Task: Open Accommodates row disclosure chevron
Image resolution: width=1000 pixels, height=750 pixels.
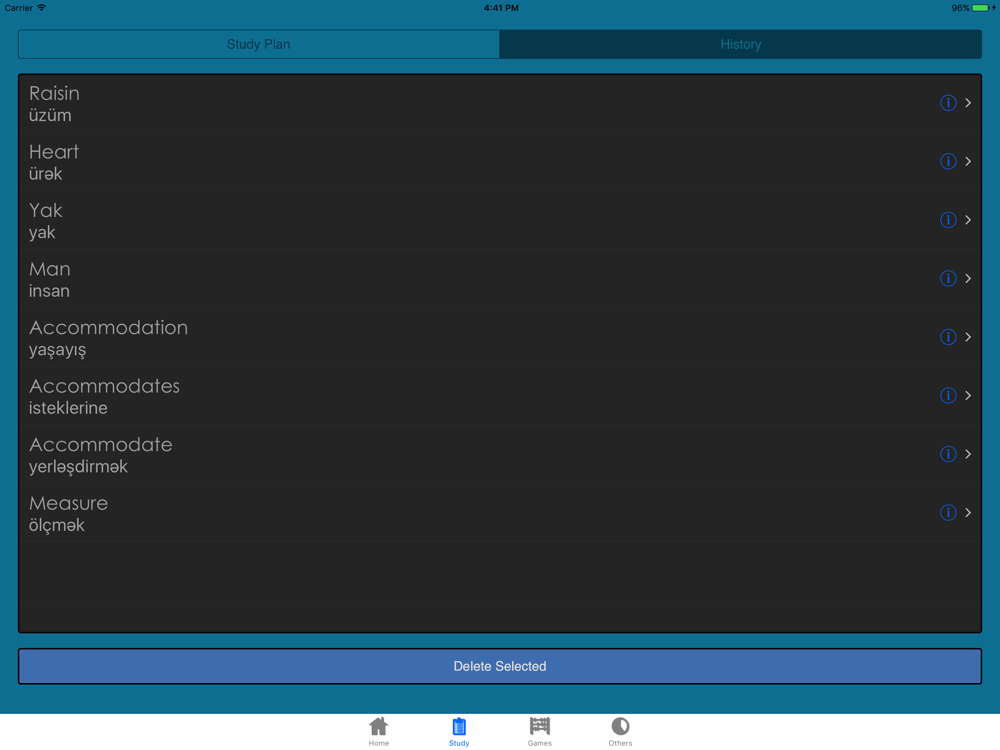Action: coord(968,395)
